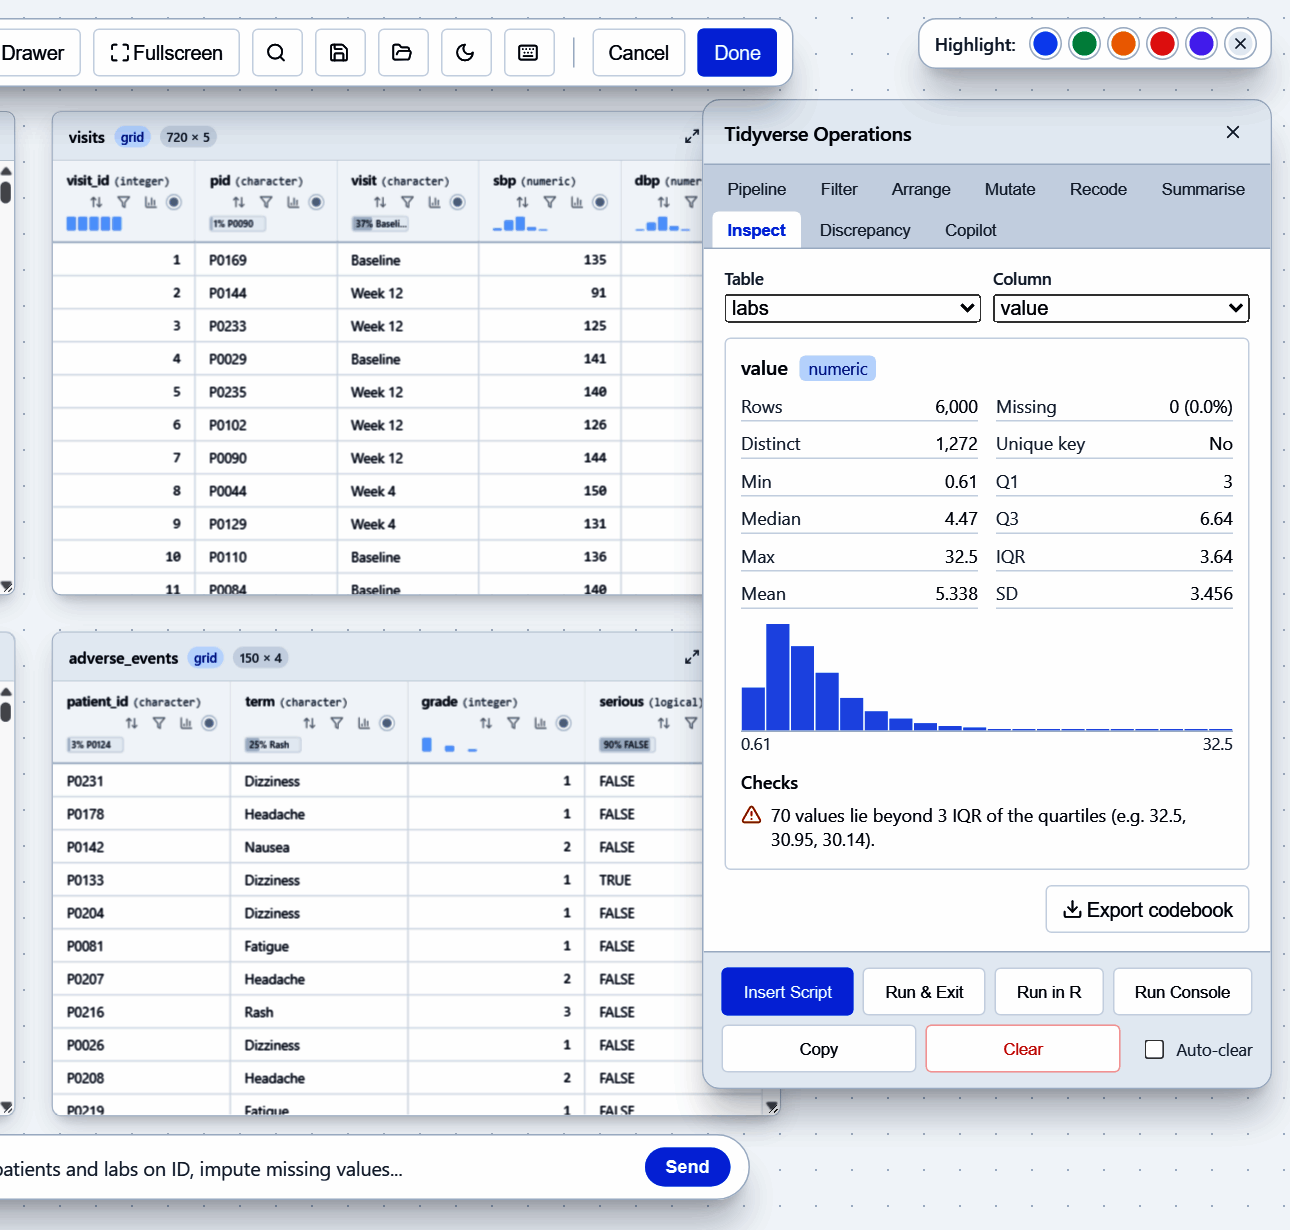
Task: Click the Fullscreen button
Action: click(x=166, y=53)
